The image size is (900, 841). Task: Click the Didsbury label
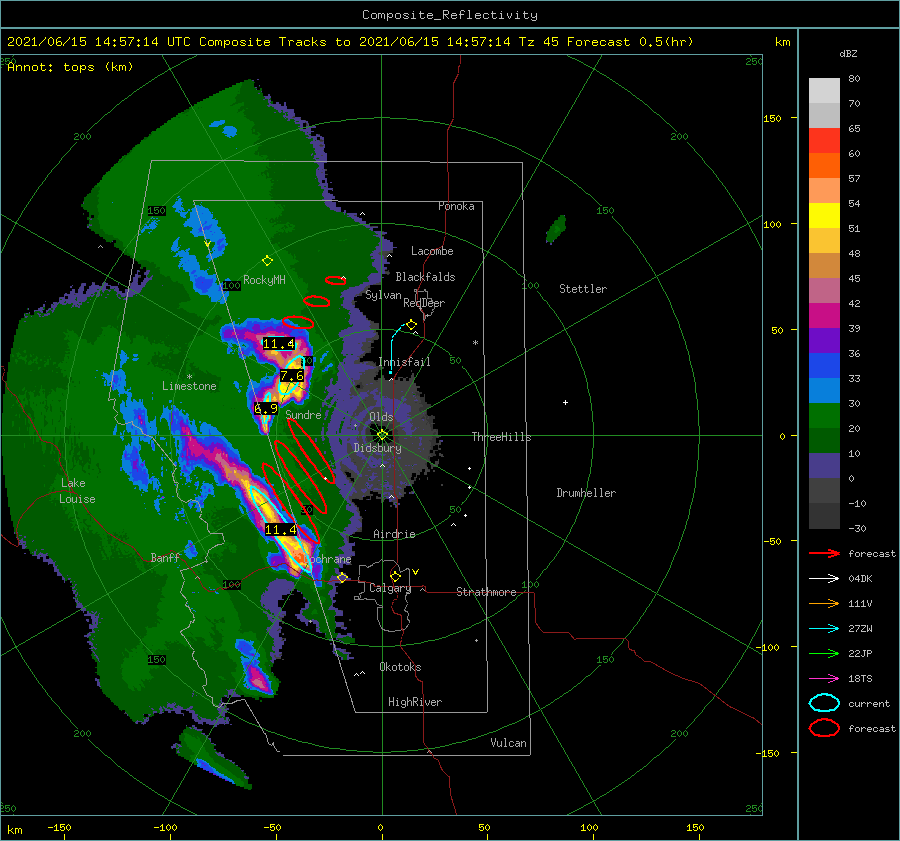(x=377, y=448)
